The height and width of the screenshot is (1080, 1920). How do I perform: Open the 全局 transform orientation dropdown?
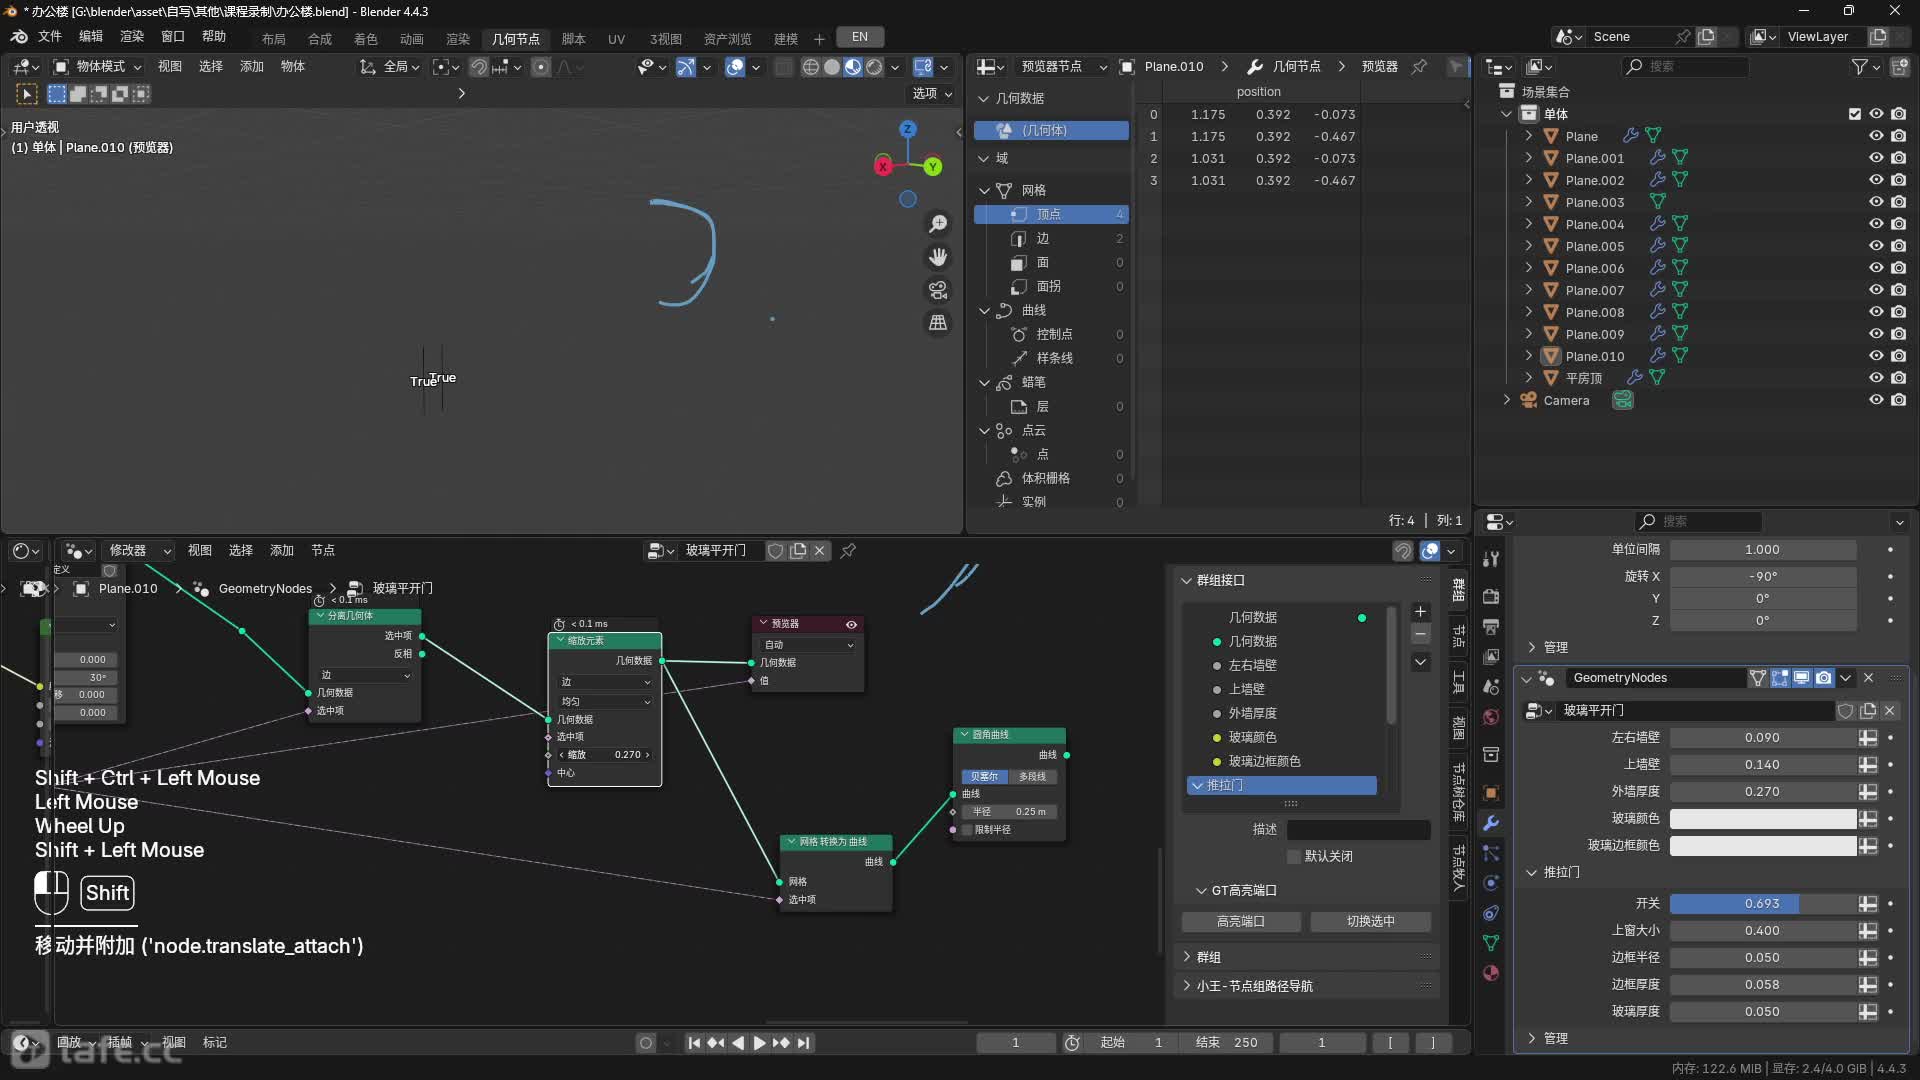pyautogui.click(x=391, y=67)
